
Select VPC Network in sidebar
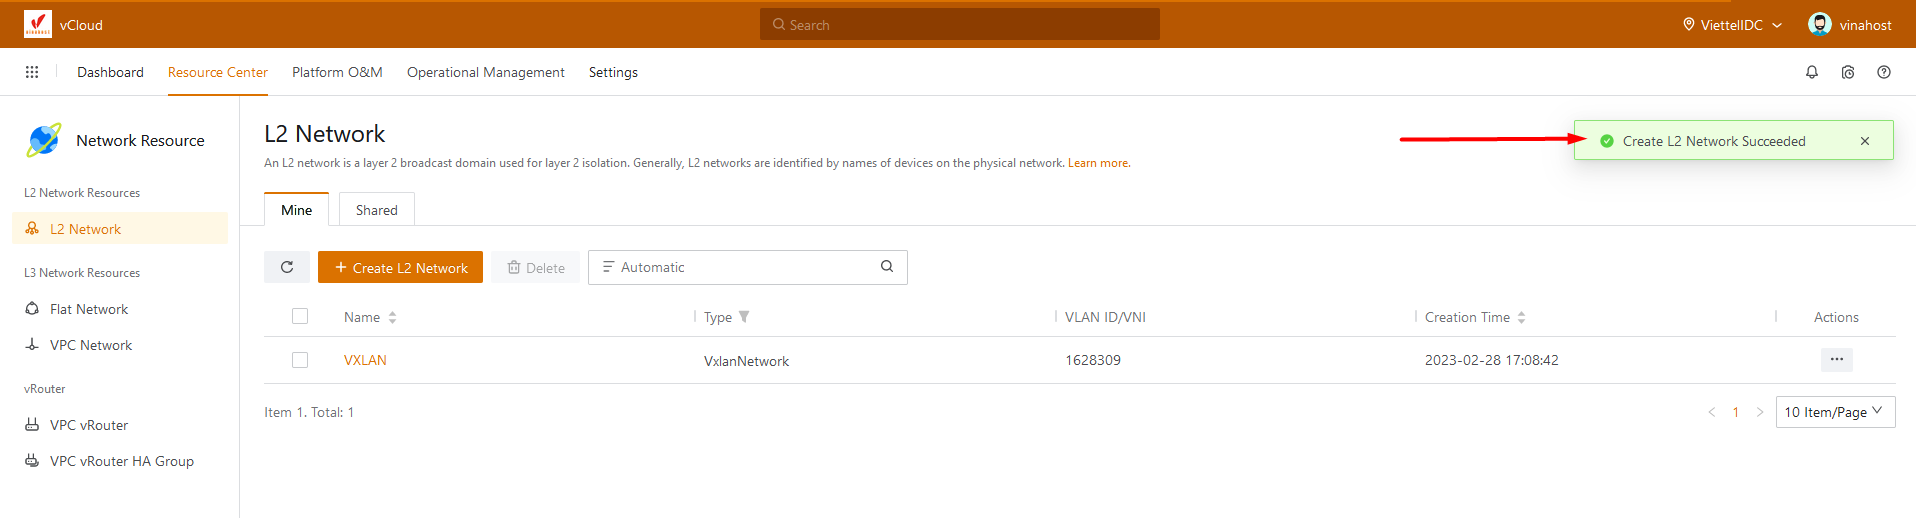tap(120, 345)
